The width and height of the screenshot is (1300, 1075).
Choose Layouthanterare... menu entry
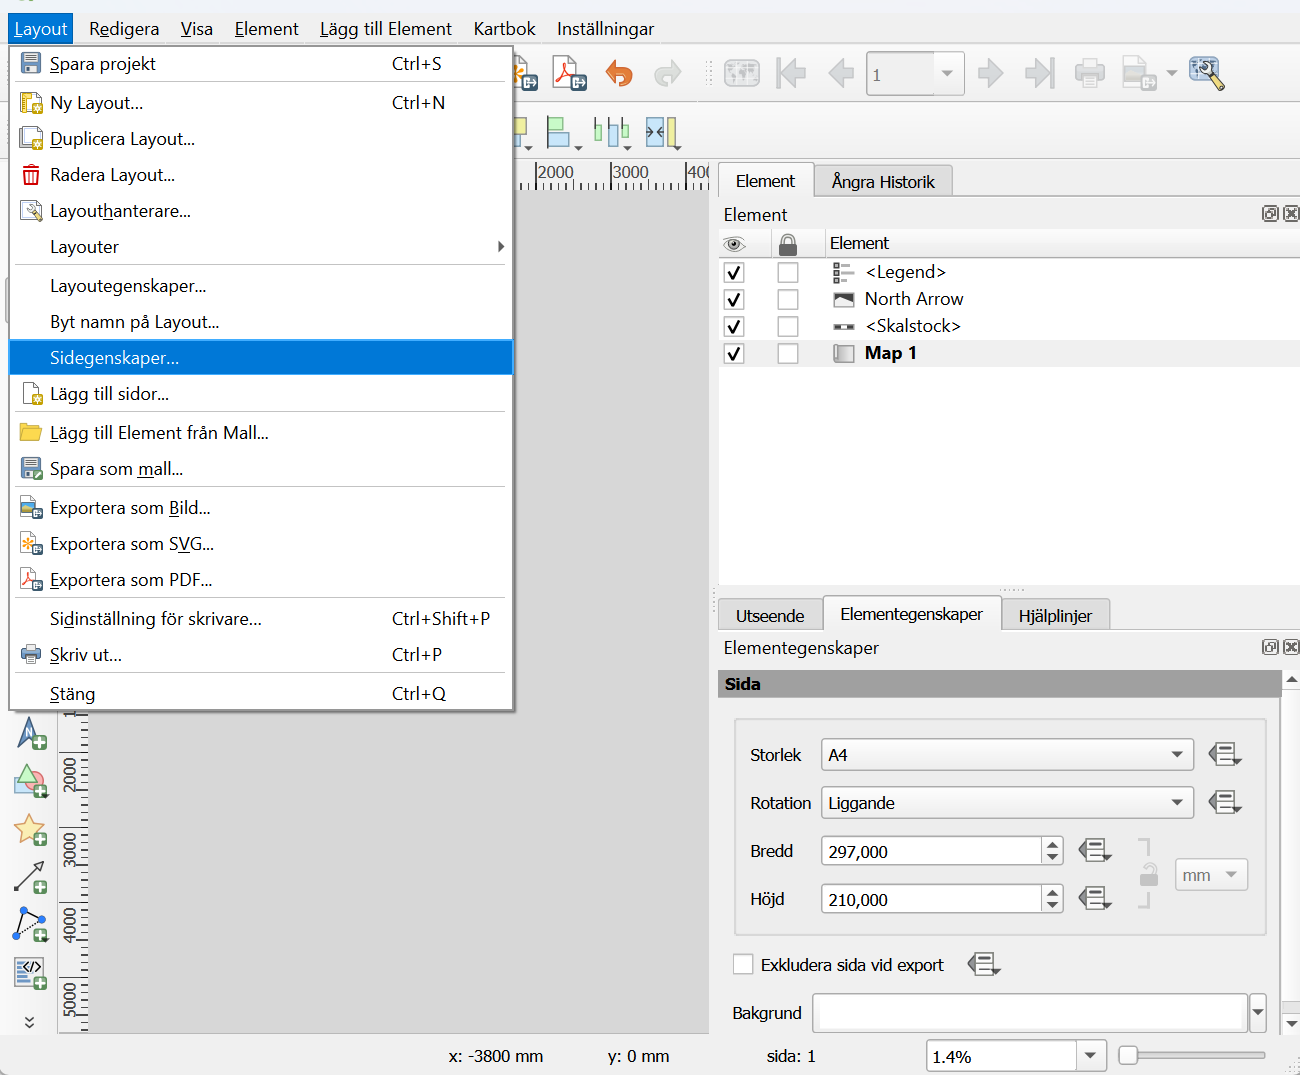coord(261,211)
